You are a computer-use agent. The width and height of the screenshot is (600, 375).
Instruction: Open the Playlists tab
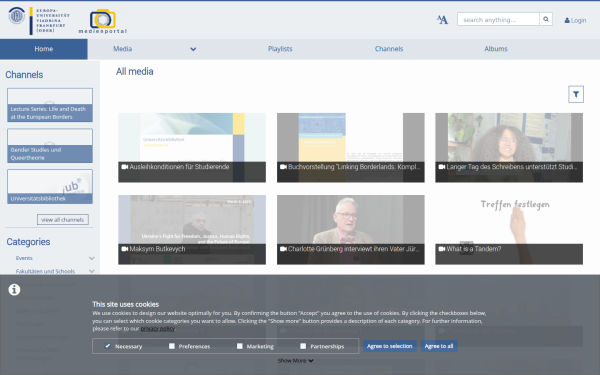coord(280,49)
